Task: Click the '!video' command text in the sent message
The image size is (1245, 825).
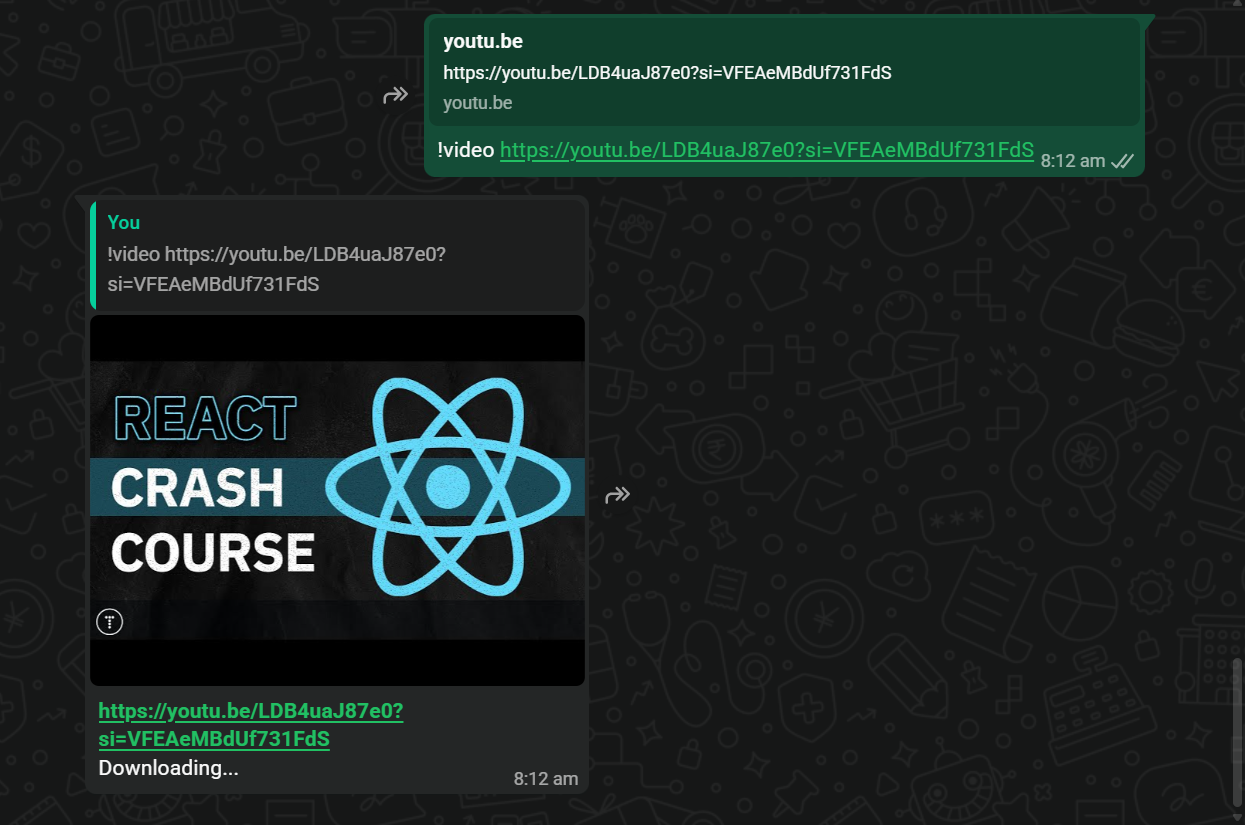Action: coord(466,150)
